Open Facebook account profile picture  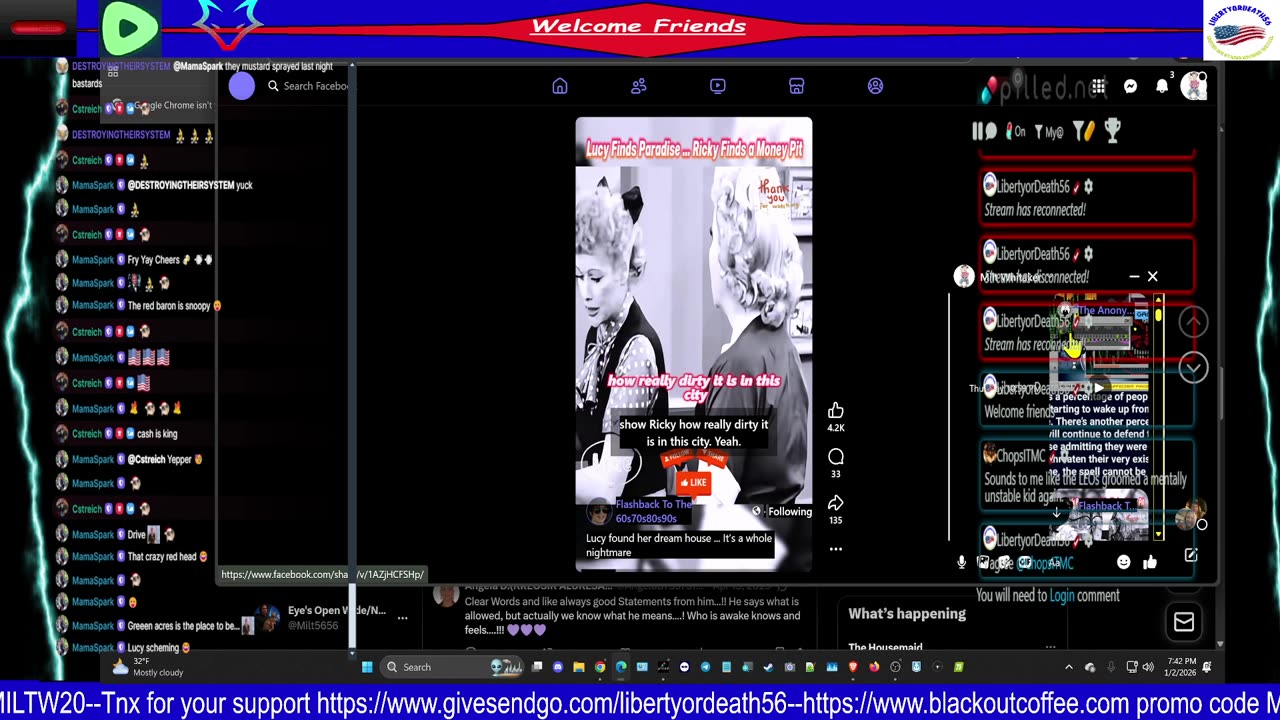pyautogui.click(x=1194, y=87)
